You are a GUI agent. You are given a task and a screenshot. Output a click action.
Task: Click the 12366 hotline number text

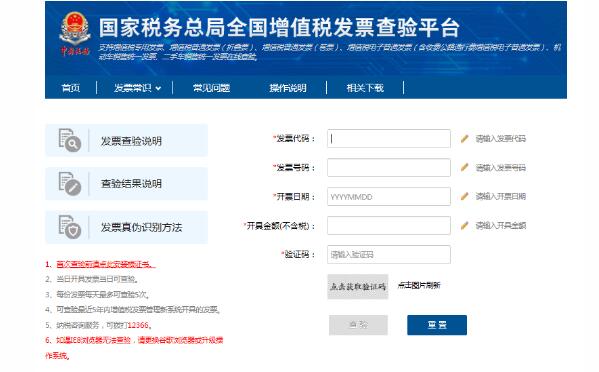138,325
